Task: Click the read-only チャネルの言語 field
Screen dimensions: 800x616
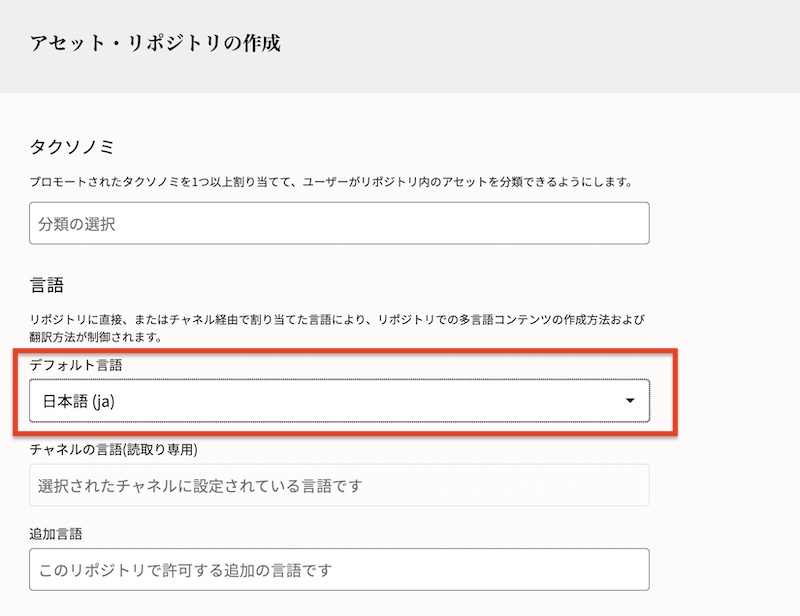Action: 337,484
